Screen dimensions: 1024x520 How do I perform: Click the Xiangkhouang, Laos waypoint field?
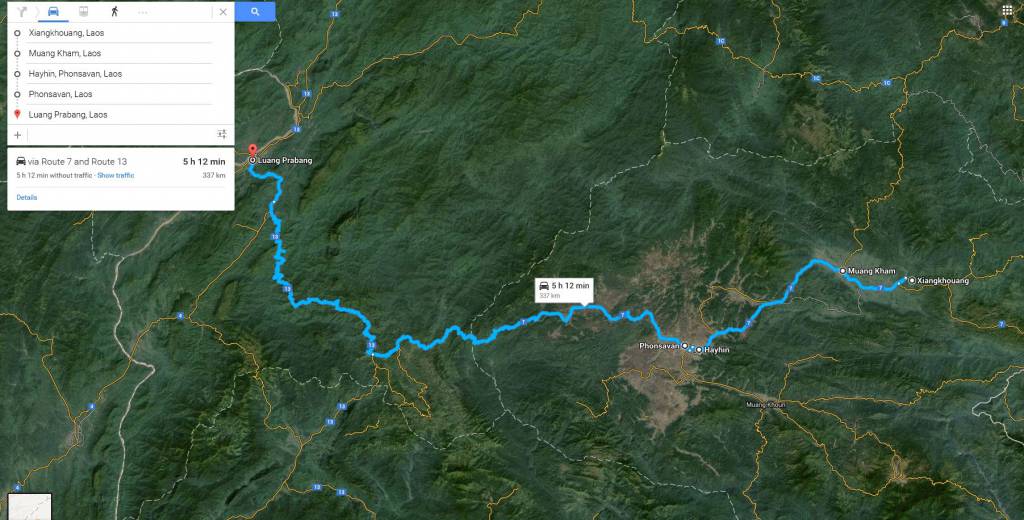[x=120, y=33]
